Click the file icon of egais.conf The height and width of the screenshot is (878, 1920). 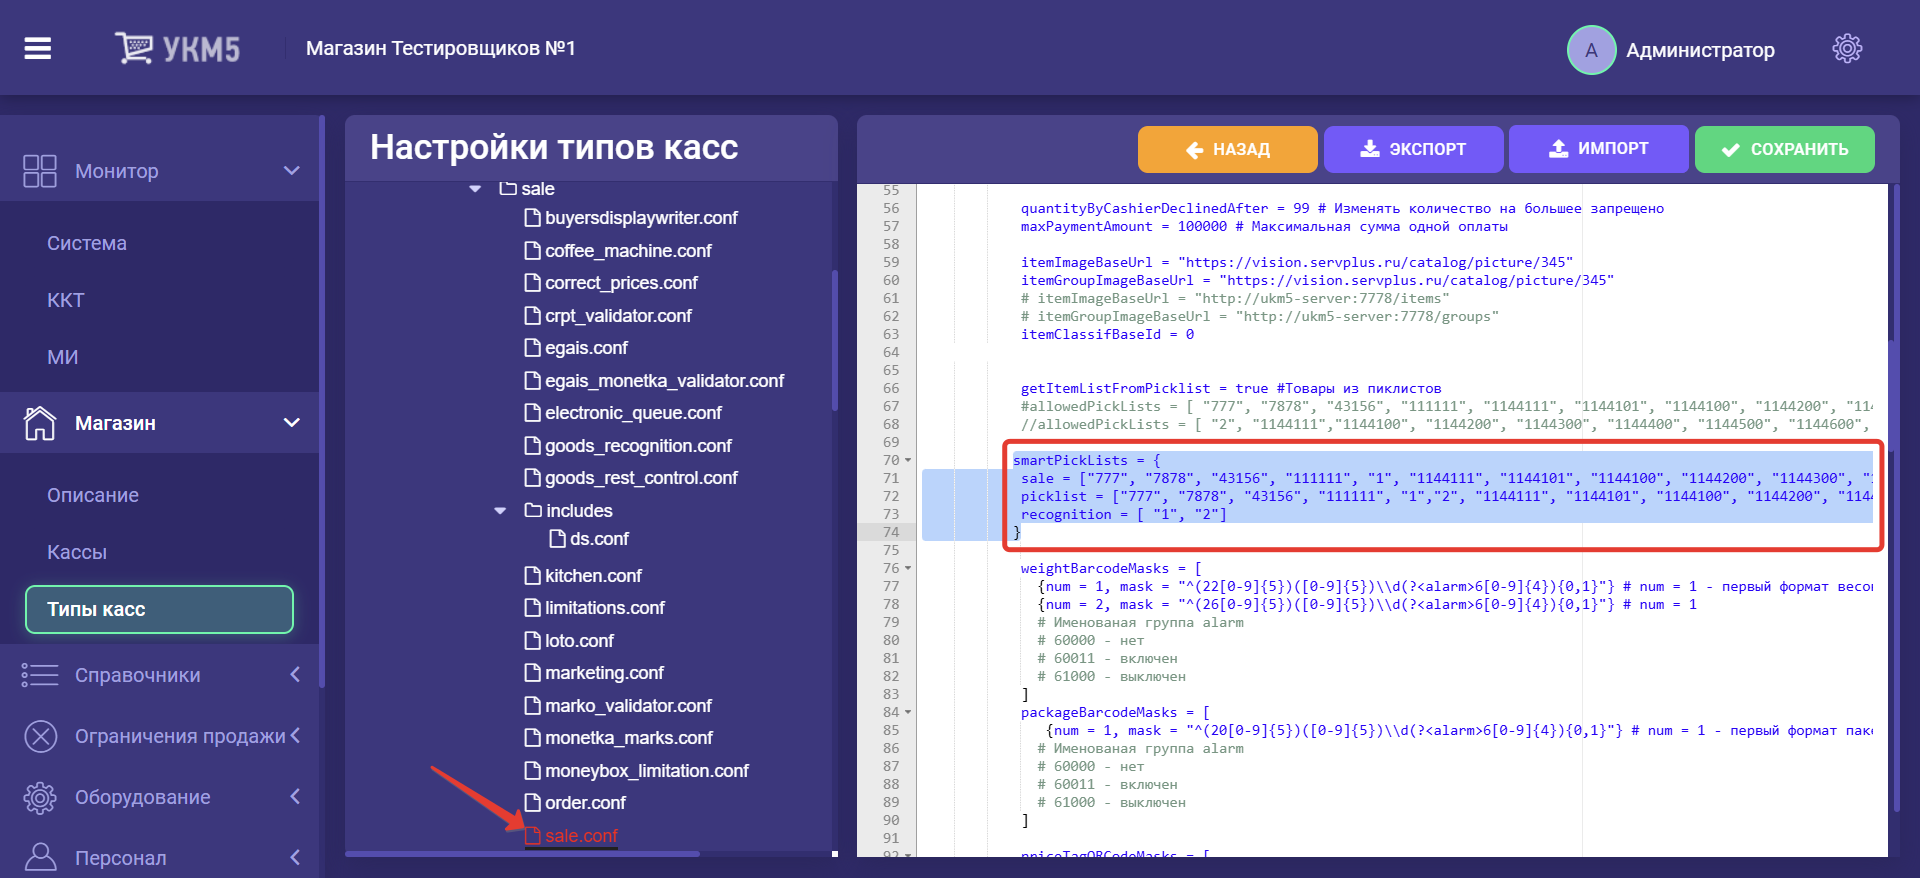(x=533, y=348)
